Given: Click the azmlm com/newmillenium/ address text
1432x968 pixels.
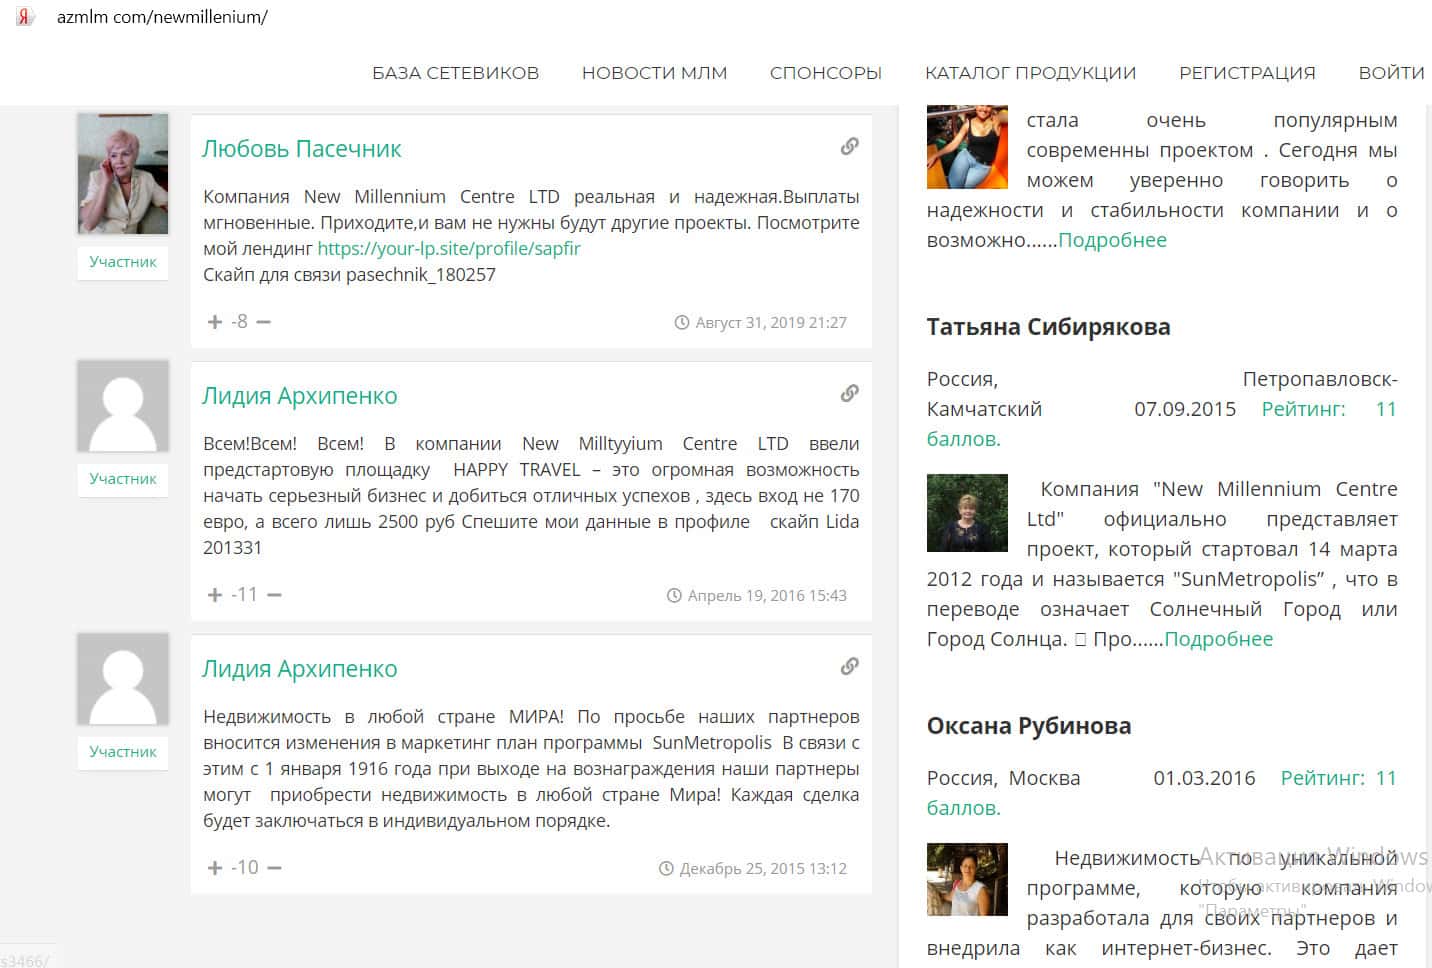Looking at the screenshot, I should (x=162, y=17).
